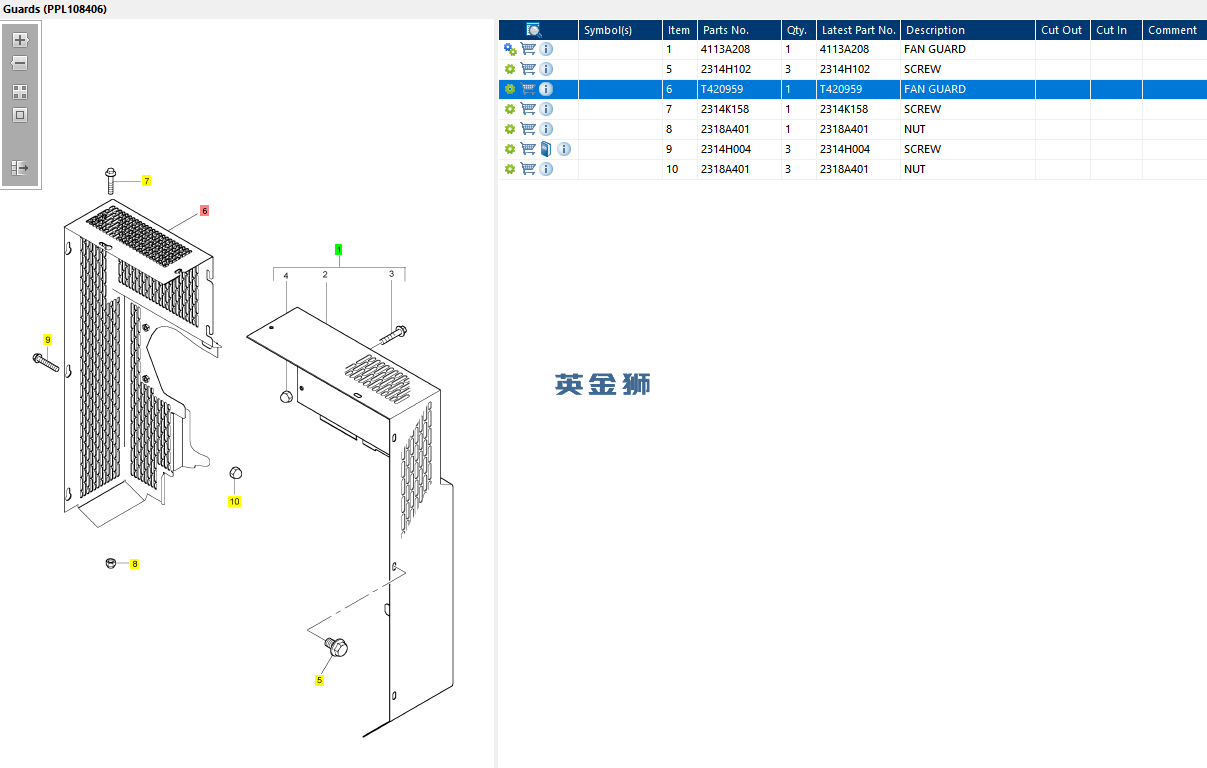
Task: Select green callout 1 in the diagram
Action: 339,249
